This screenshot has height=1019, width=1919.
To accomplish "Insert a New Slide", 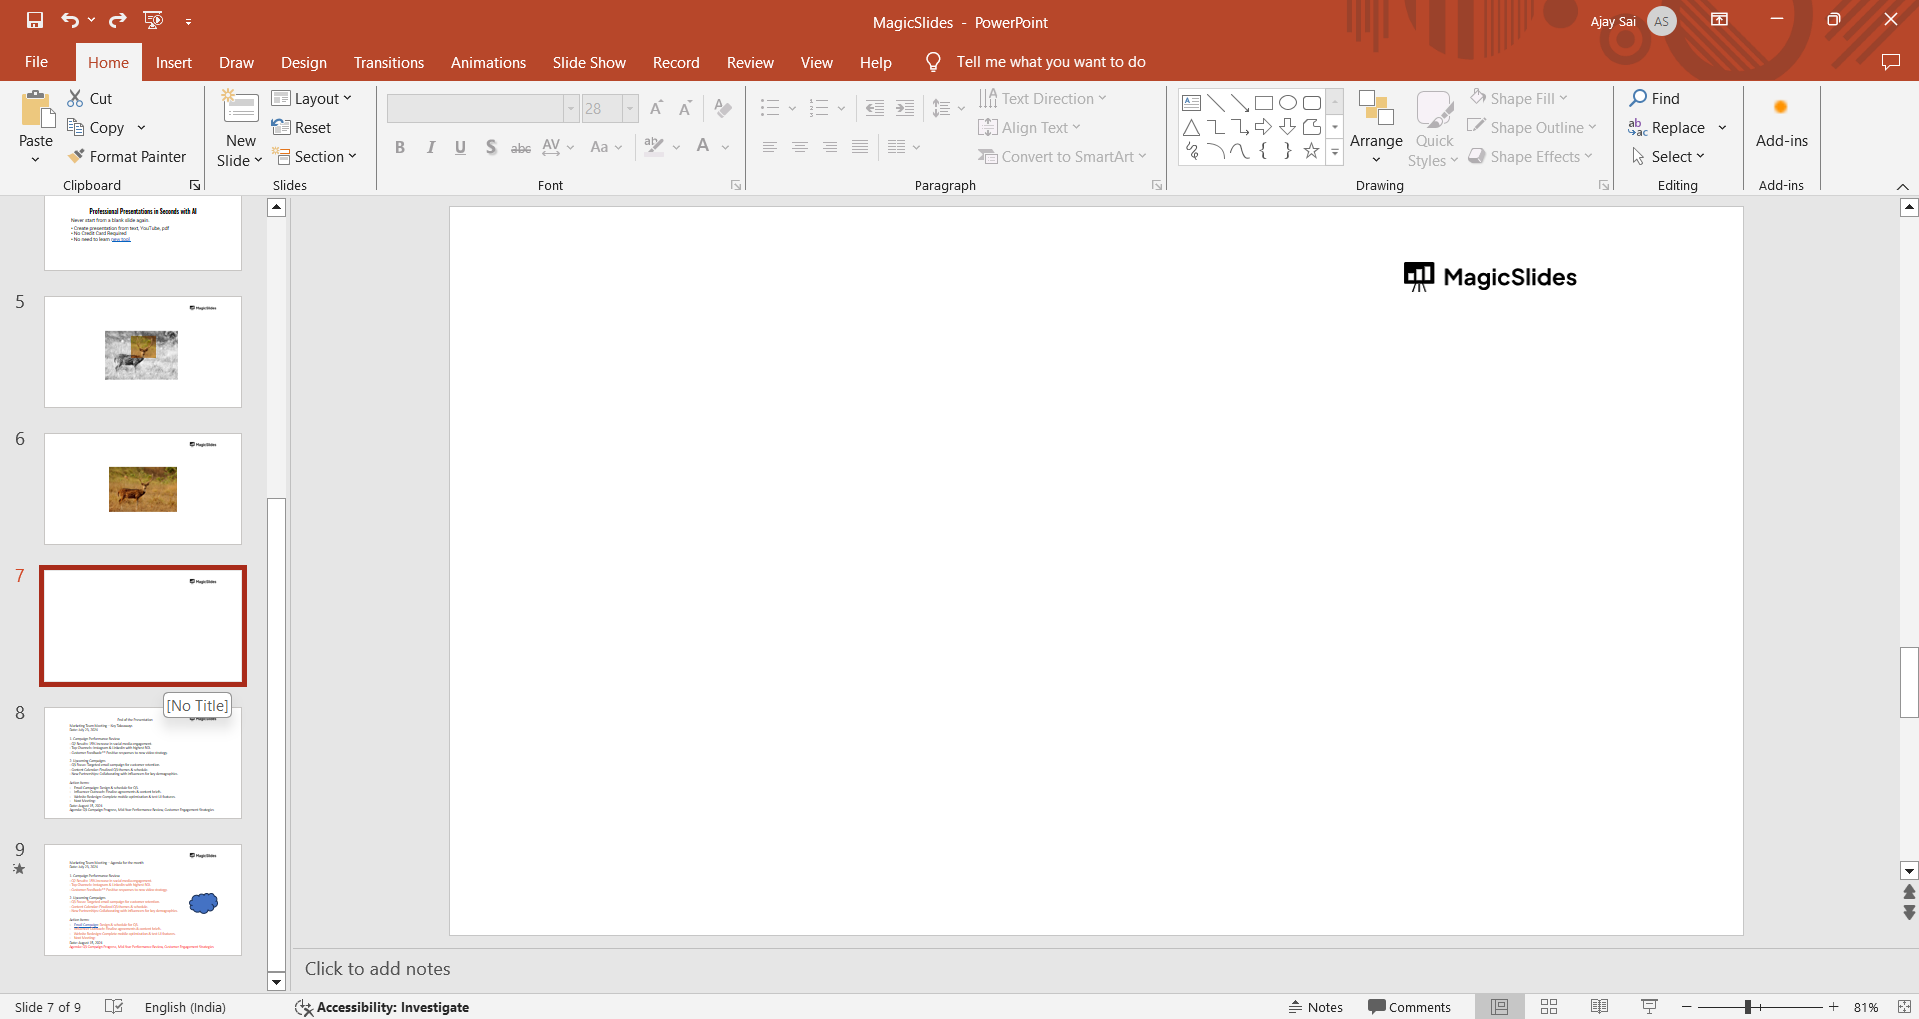I will [x=240, y=108].
